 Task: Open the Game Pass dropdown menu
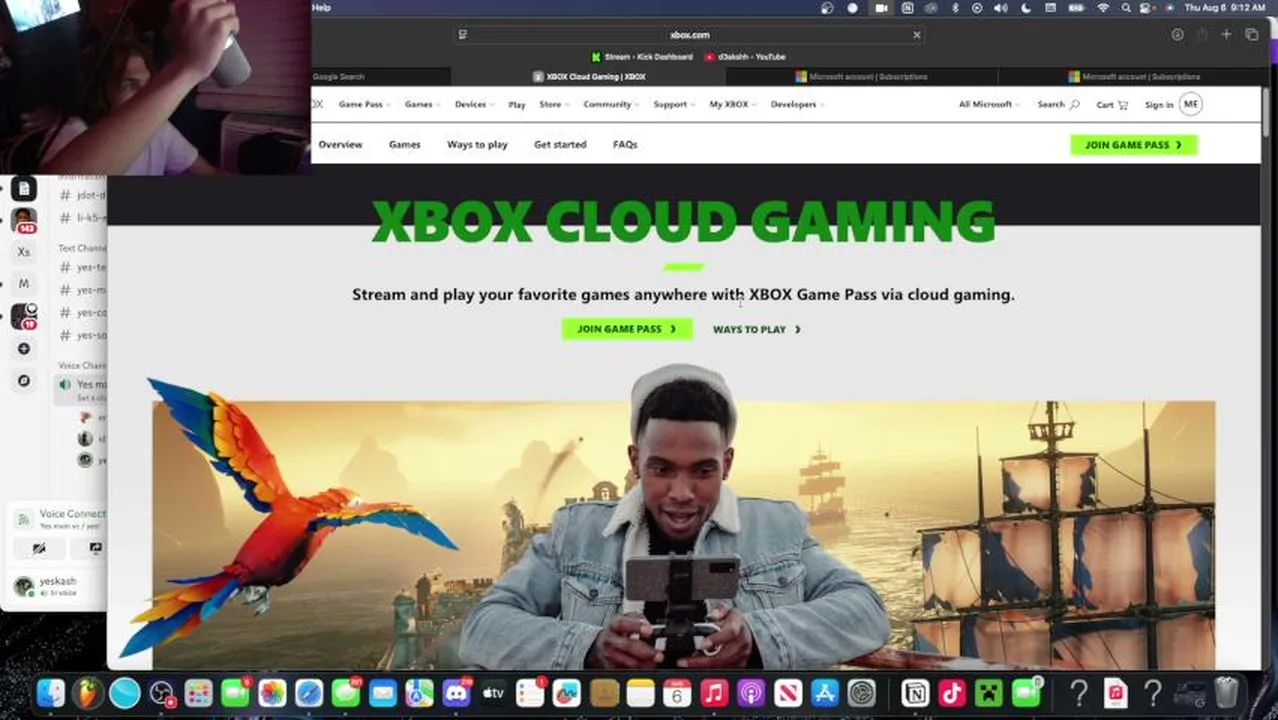click(364, 104)
